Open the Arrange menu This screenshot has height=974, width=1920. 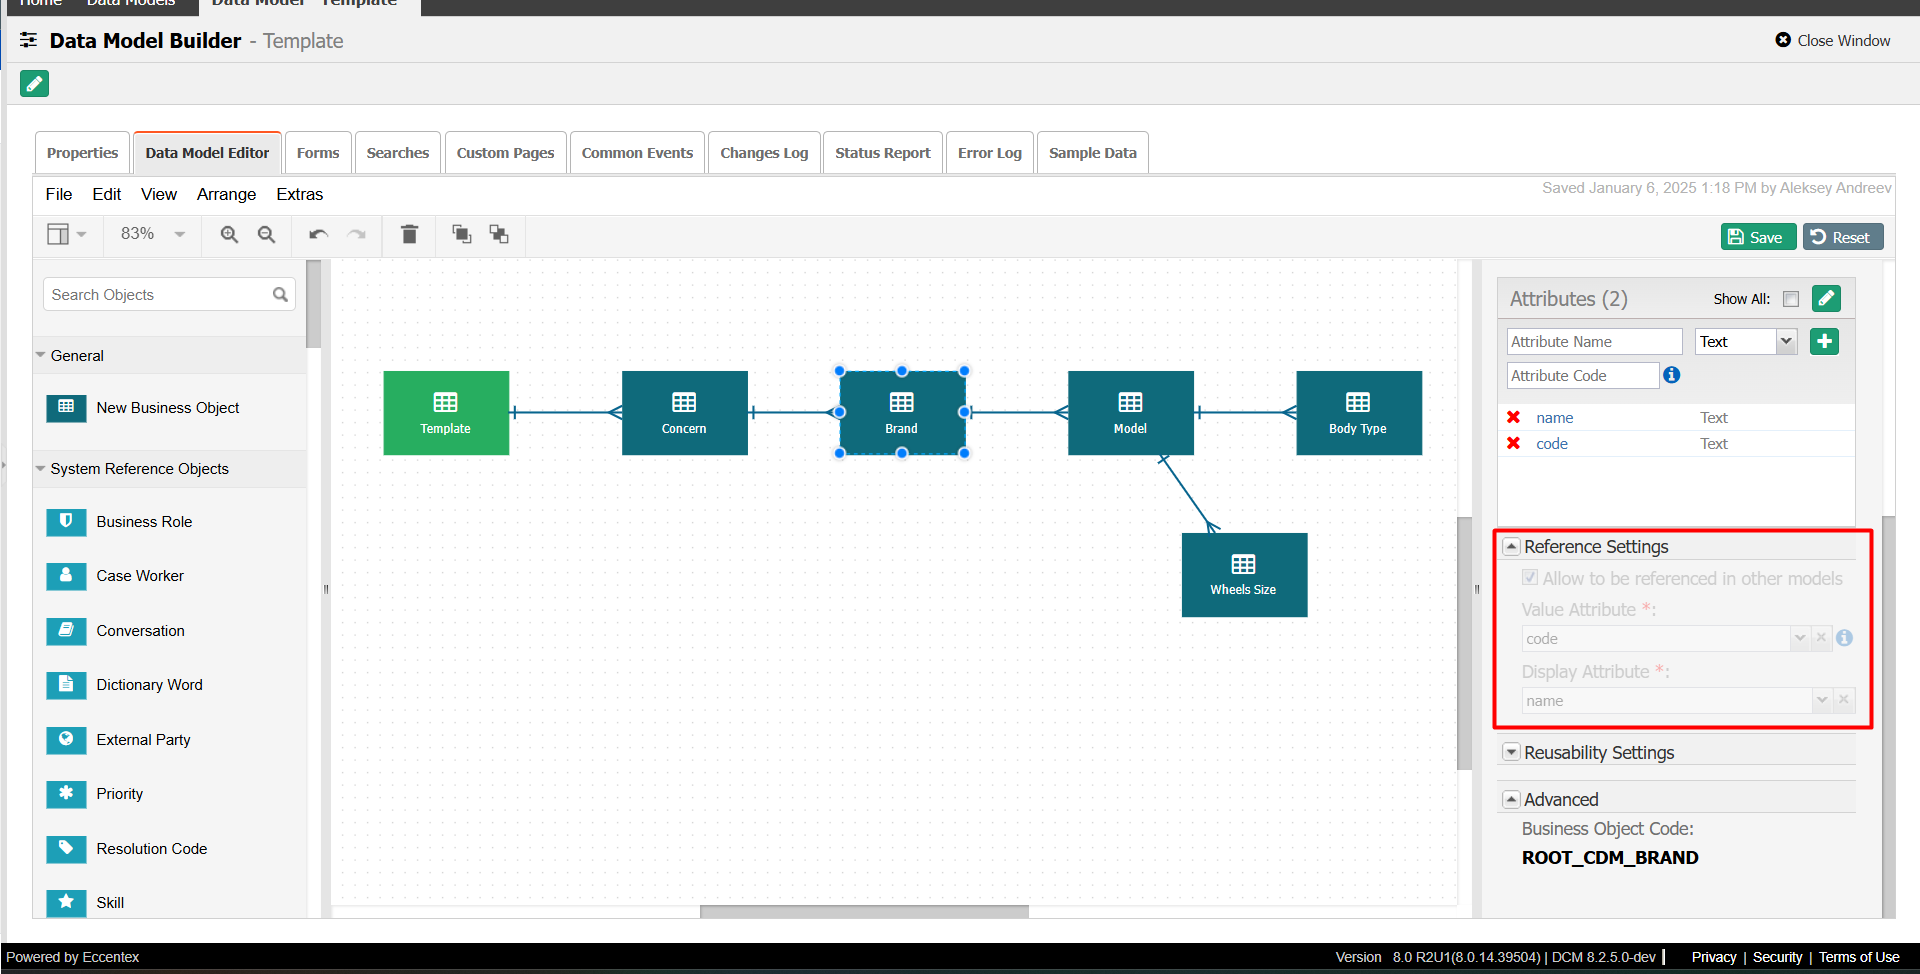(226, 194)
